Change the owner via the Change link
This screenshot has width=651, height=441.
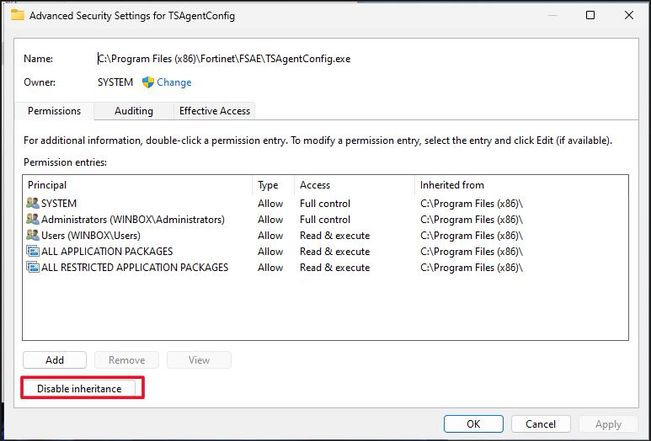(x=173, y=83)
